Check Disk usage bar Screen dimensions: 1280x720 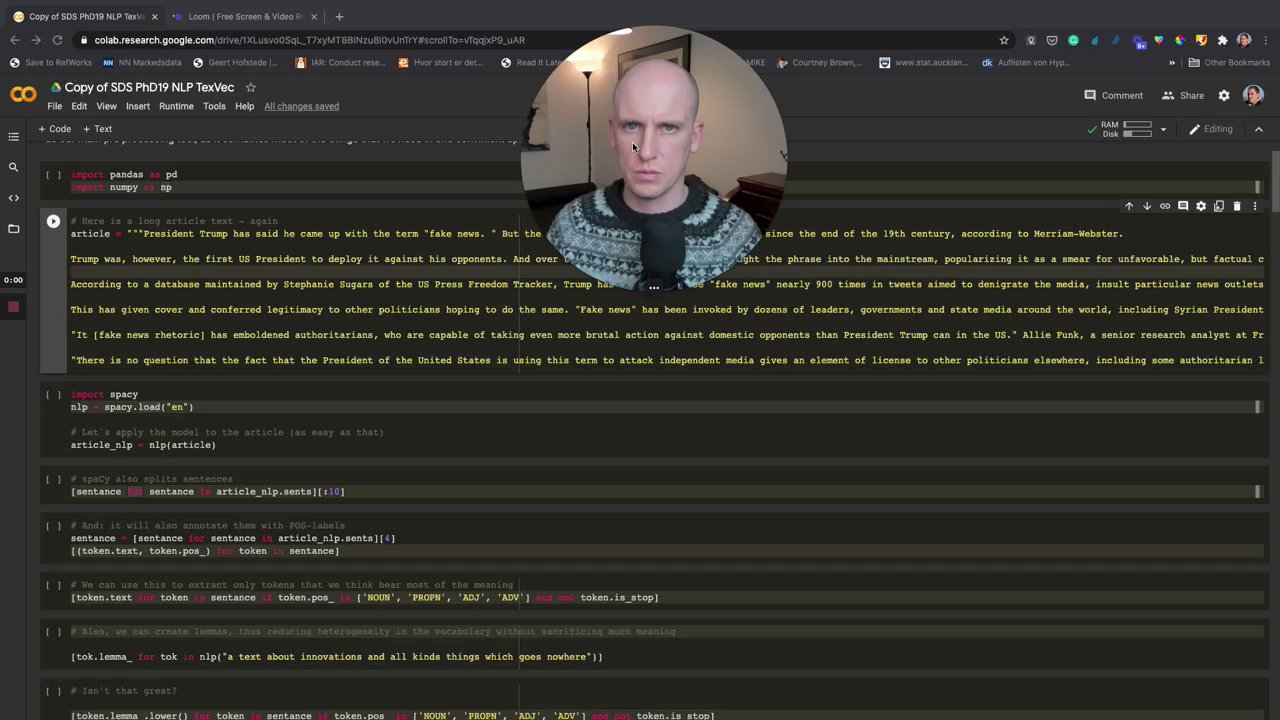[x=1137, y=133]
